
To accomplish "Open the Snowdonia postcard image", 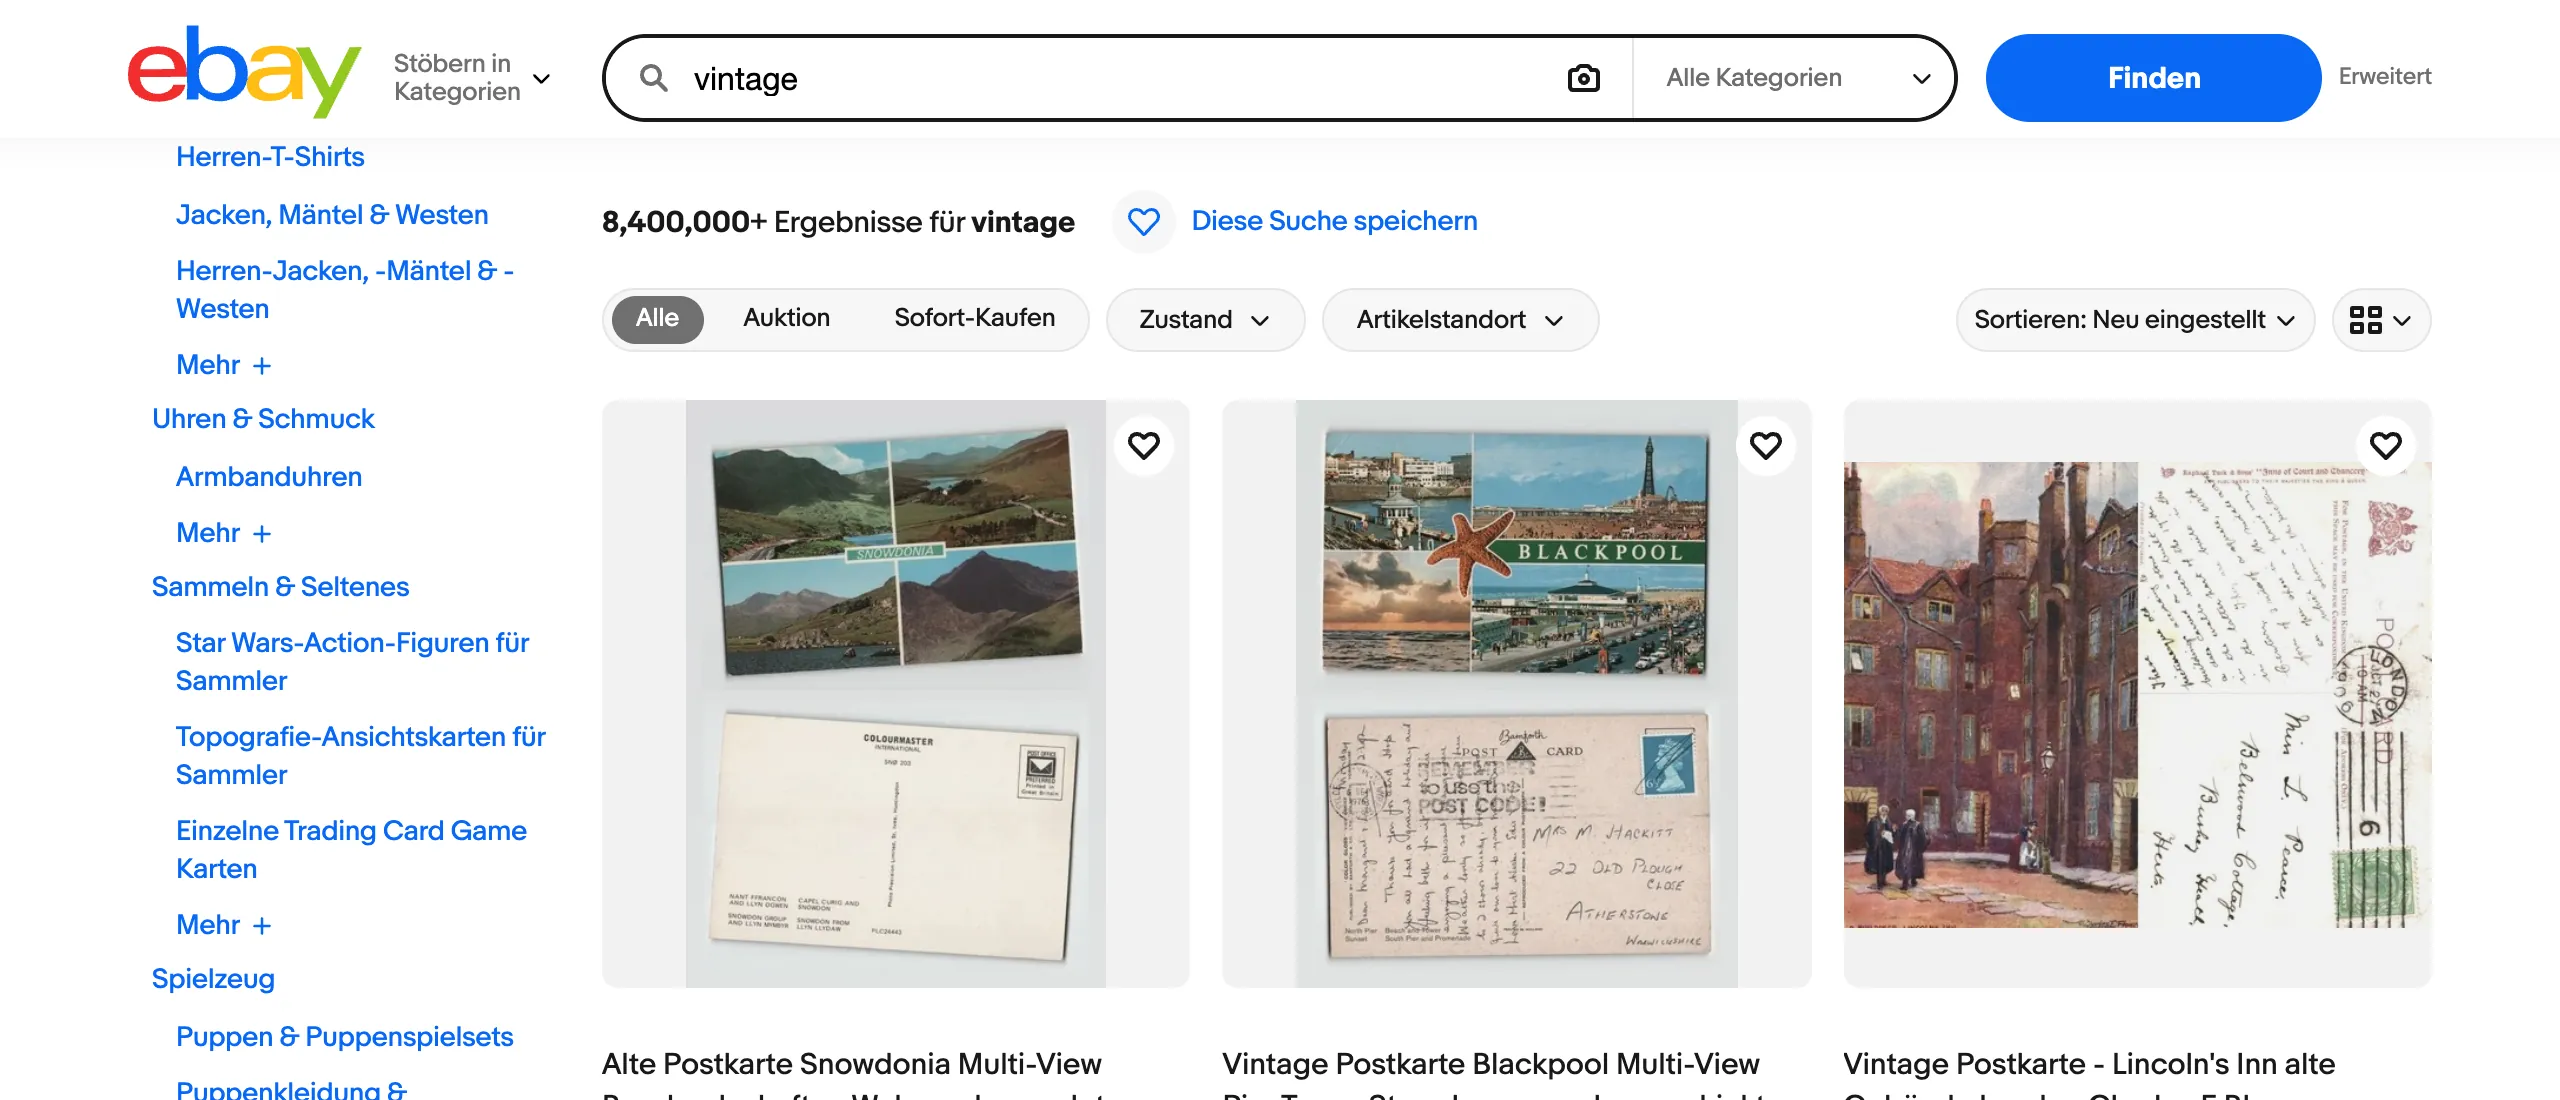I will (x=895, y=694).
